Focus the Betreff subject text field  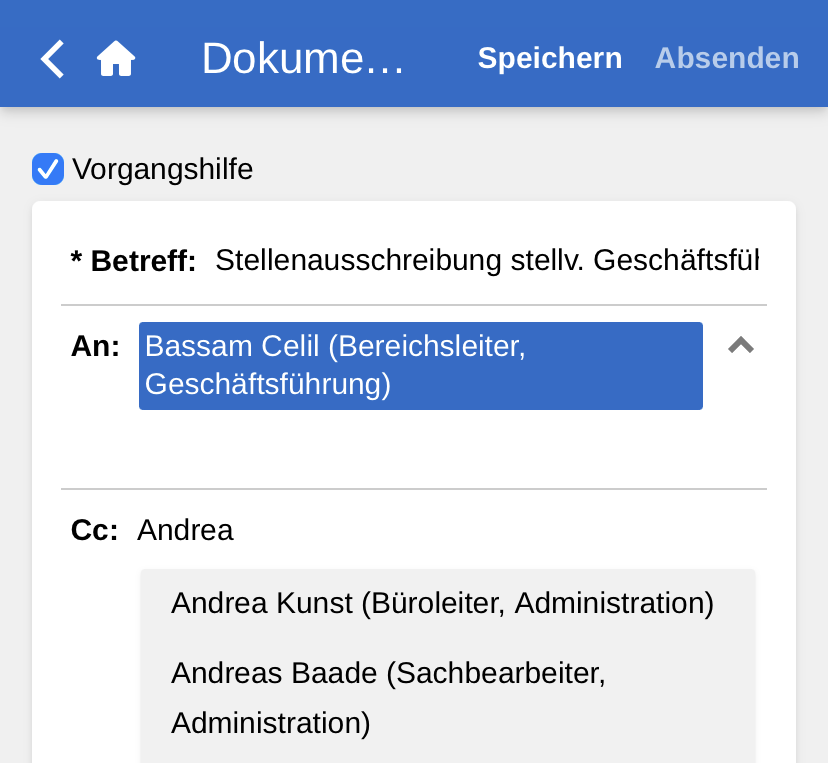[487, 261]
